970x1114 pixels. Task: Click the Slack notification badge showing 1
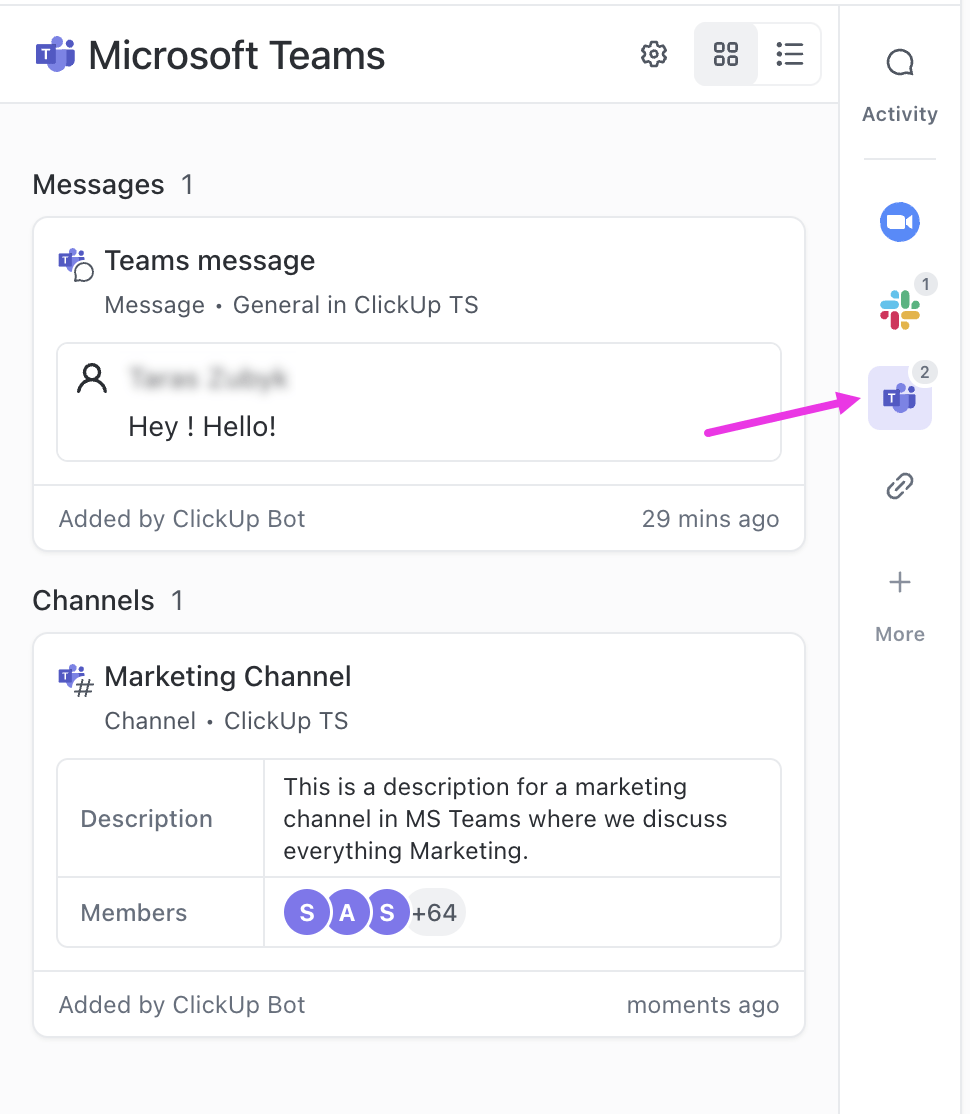coord(925,284)
